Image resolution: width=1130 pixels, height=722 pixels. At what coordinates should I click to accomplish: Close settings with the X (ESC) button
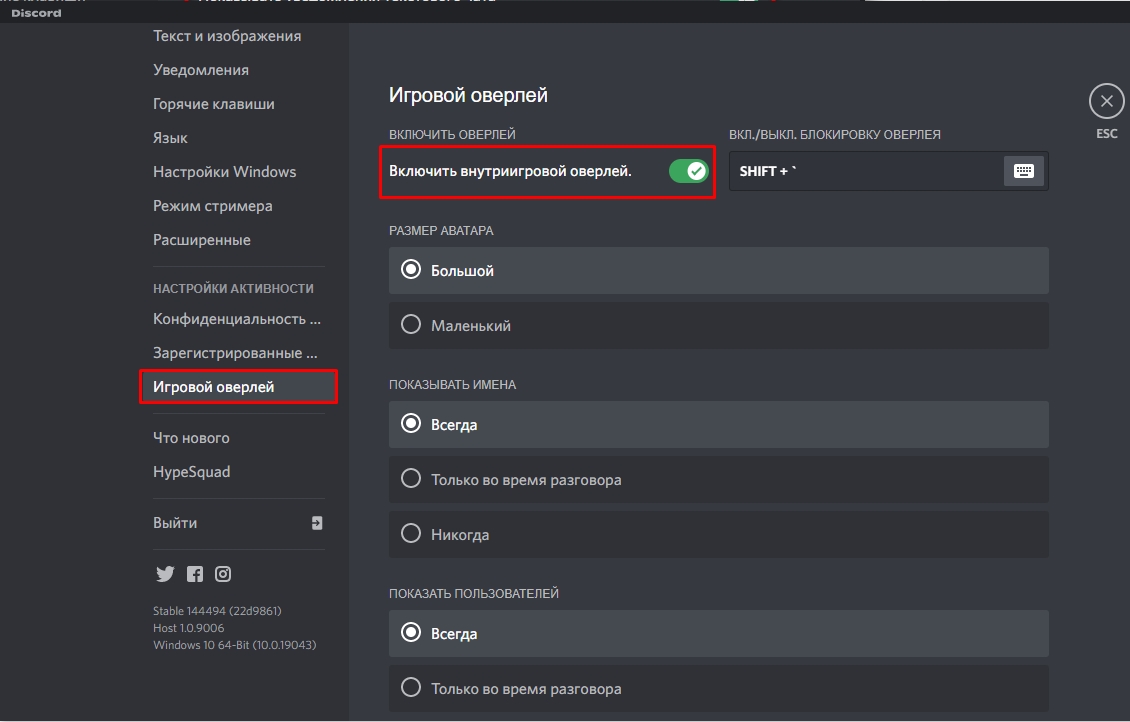(x=1106, y=101)
